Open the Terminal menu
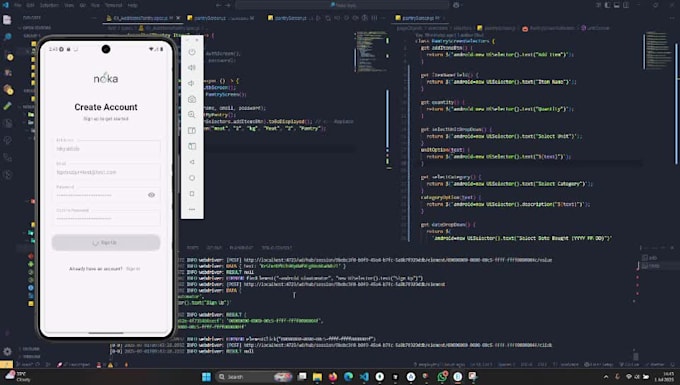This screenshot has width=680, height=385. [114, 5]
